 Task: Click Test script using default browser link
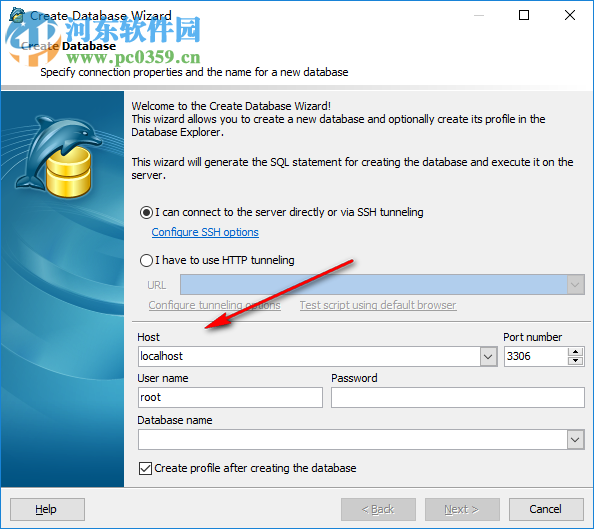click(x=378, y=305)
